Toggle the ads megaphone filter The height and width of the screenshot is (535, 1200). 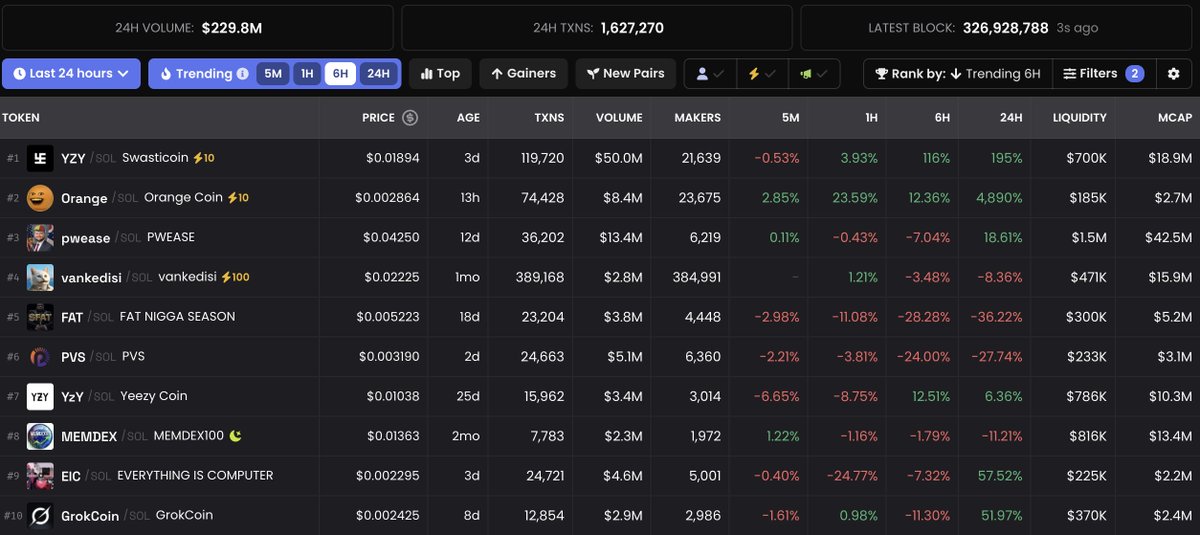pos(813,74)
